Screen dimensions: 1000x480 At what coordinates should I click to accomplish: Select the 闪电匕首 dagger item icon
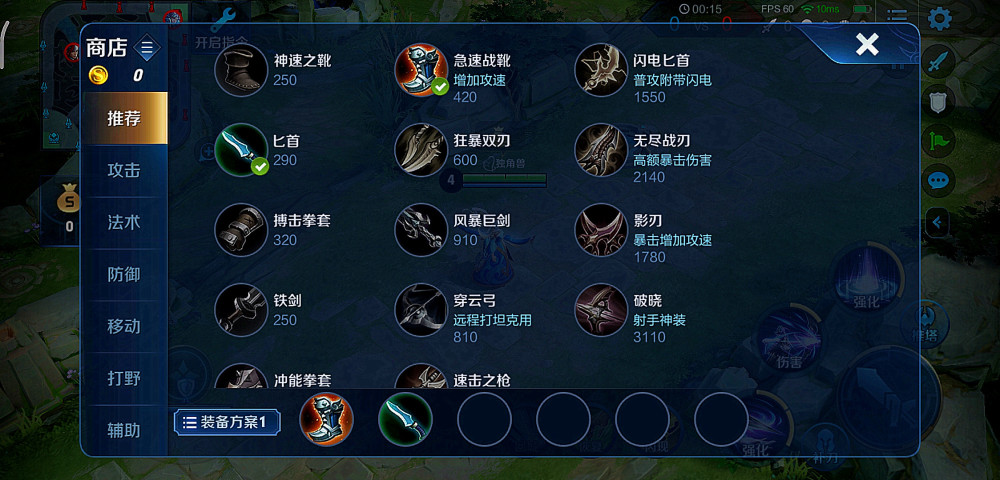click(601, 70)
